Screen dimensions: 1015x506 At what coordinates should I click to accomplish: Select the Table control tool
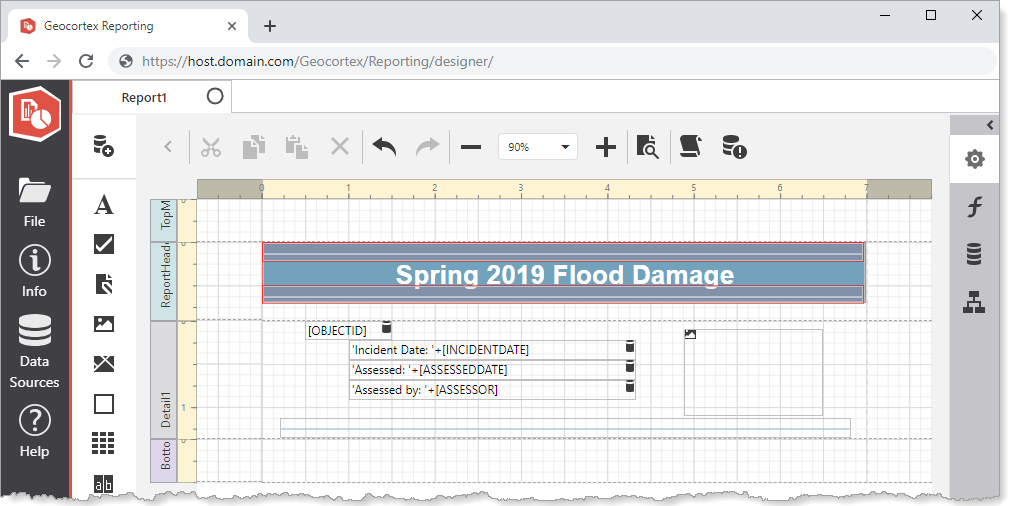pyautogui.click(x=103, y=443)
